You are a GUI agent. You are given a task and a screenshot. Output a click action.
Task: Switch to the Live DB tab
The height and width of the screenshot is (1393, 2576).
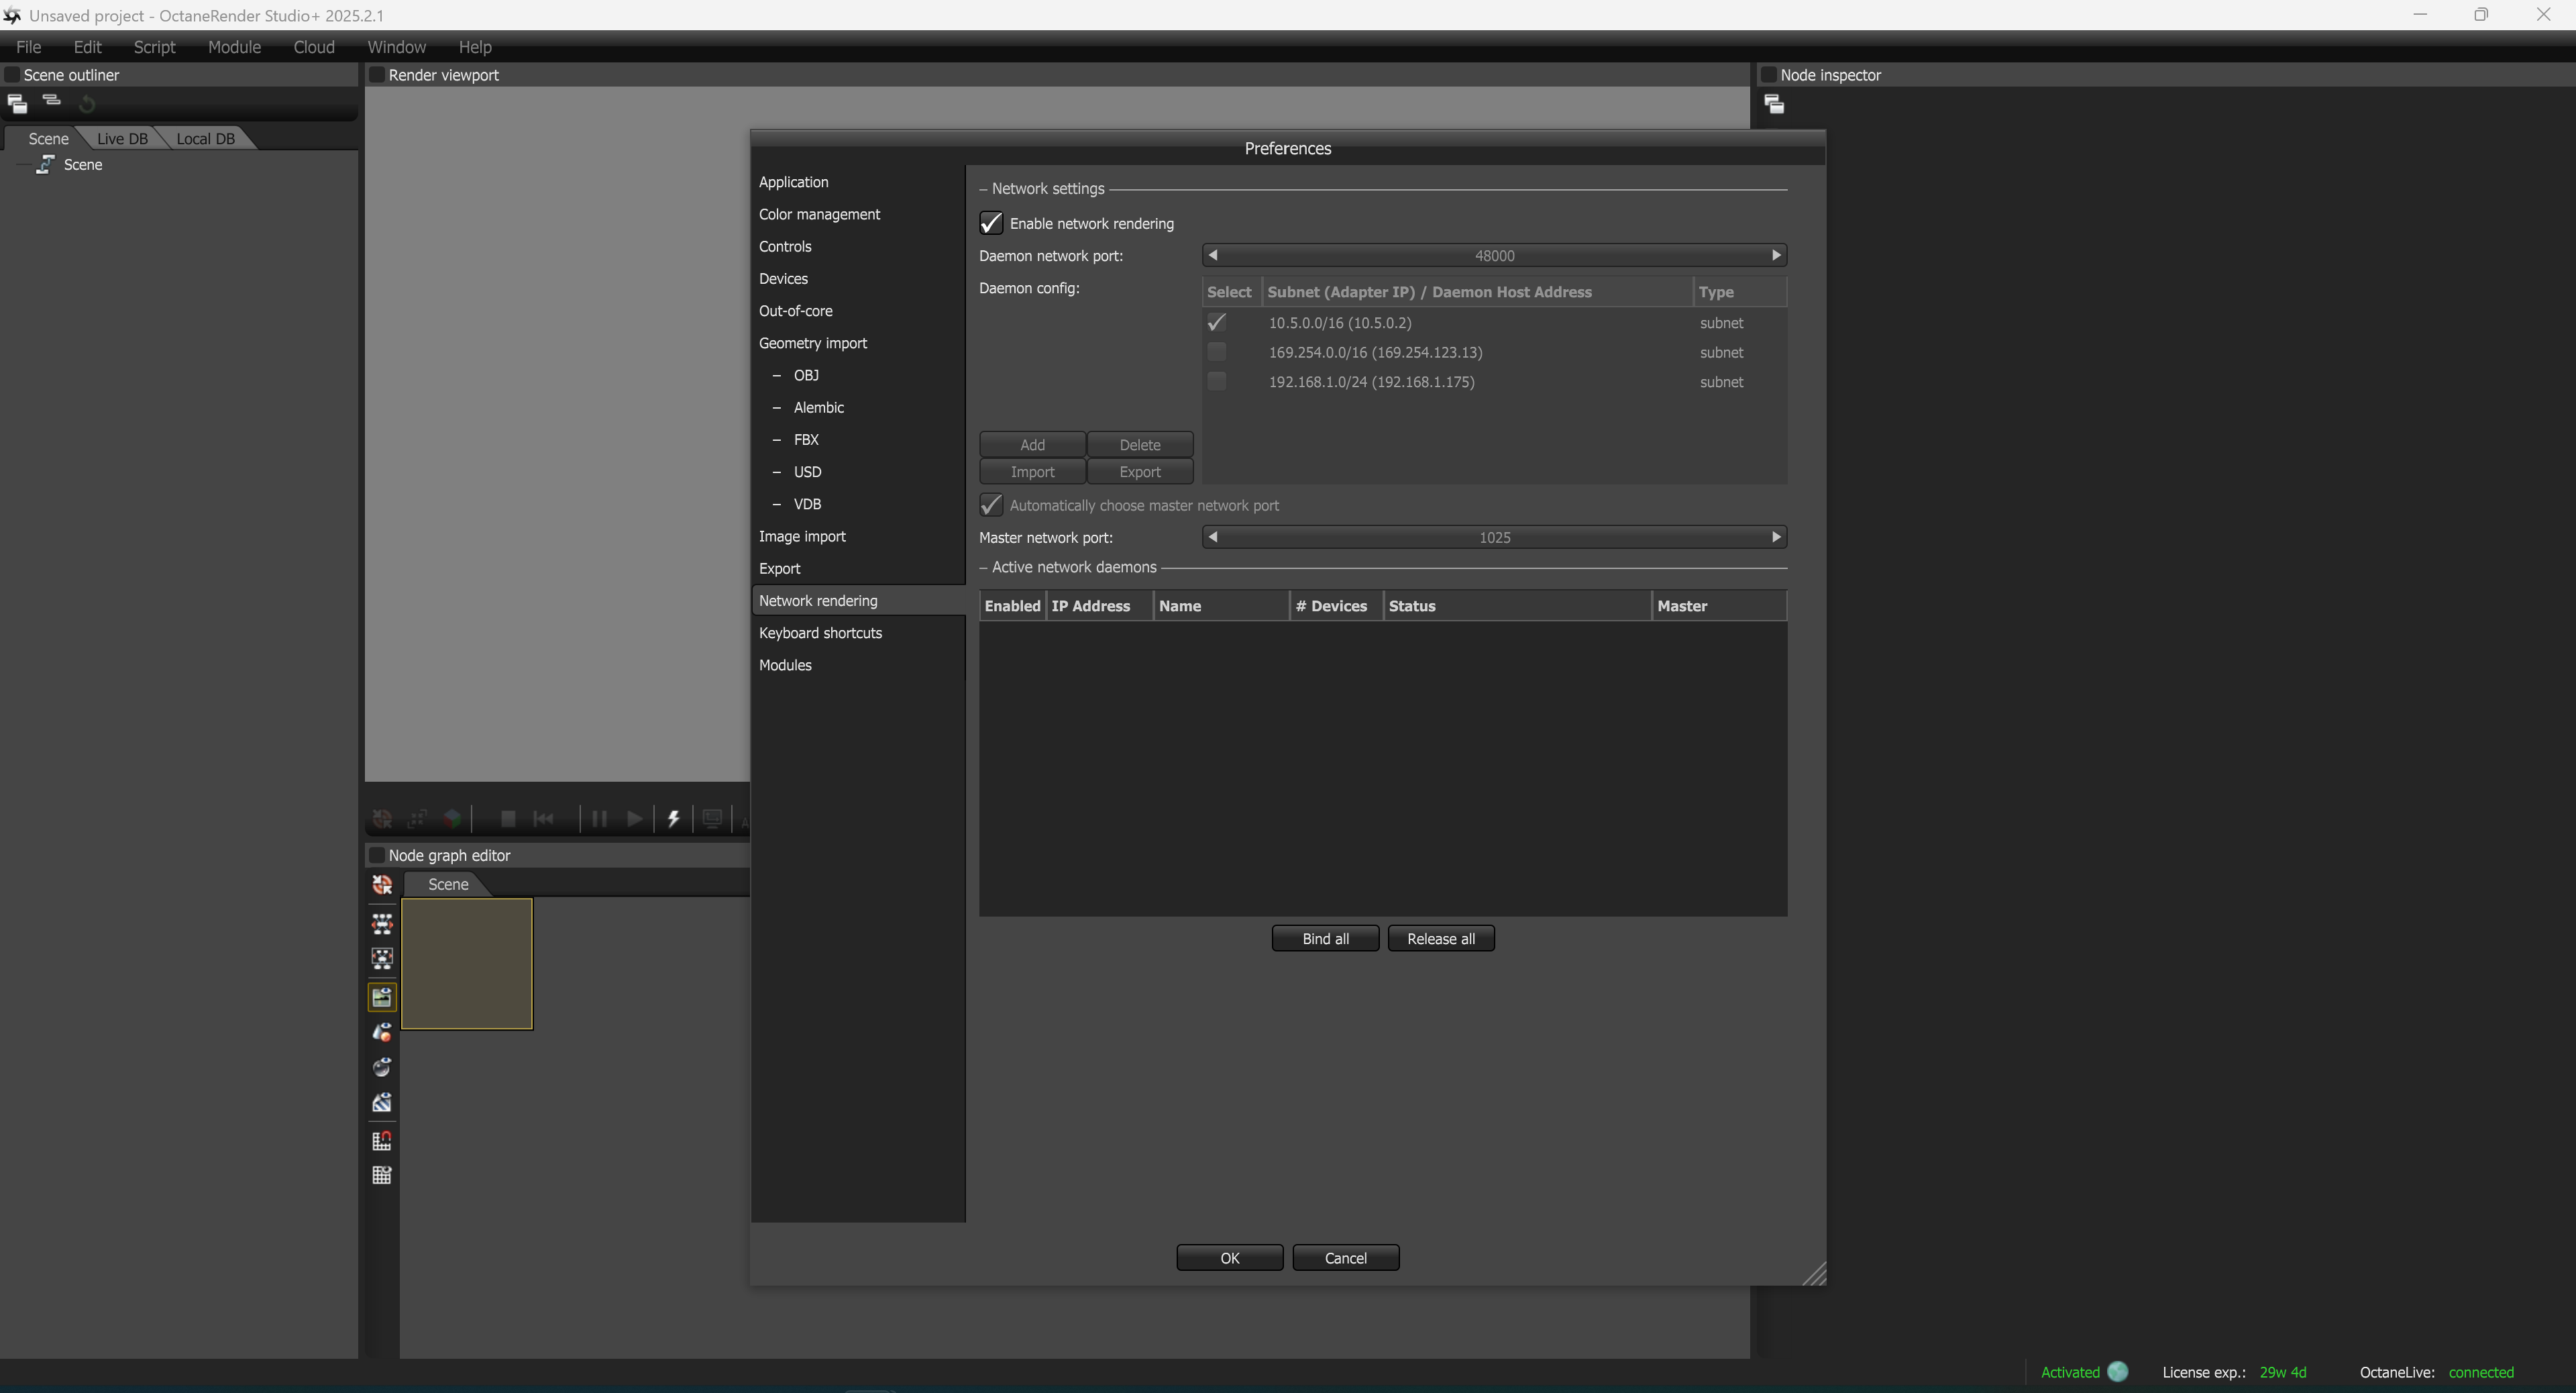(x=122, y=139)
